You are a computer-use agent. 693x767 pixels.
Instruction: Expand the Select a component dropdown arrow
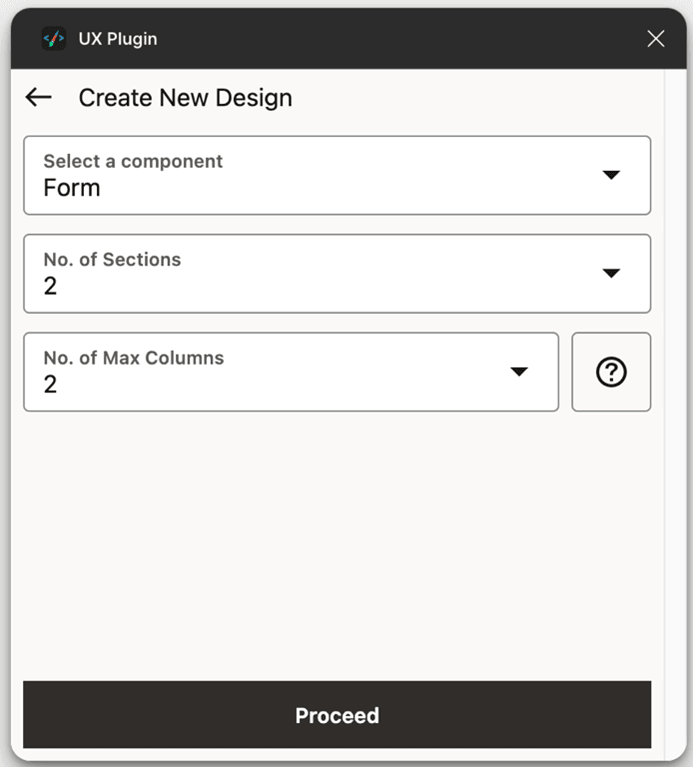pos(612,175)
